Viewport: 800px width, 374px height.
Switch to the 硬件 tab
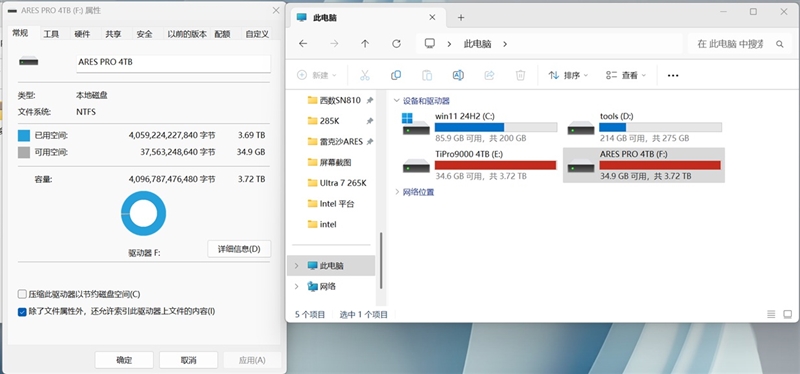coord(82,34)
